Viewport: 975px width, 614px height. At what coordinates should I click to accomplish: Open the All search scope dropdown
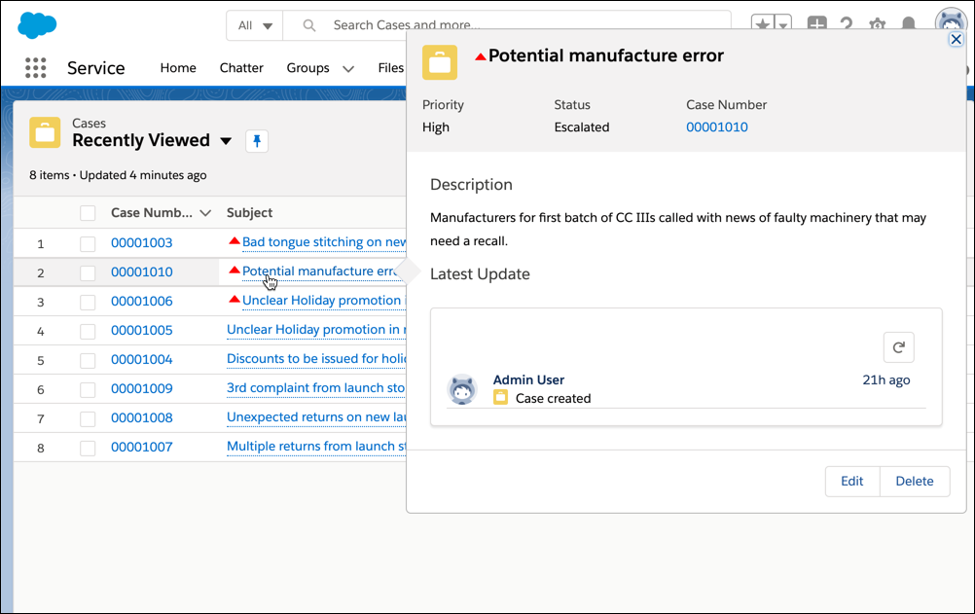[254, 25]
